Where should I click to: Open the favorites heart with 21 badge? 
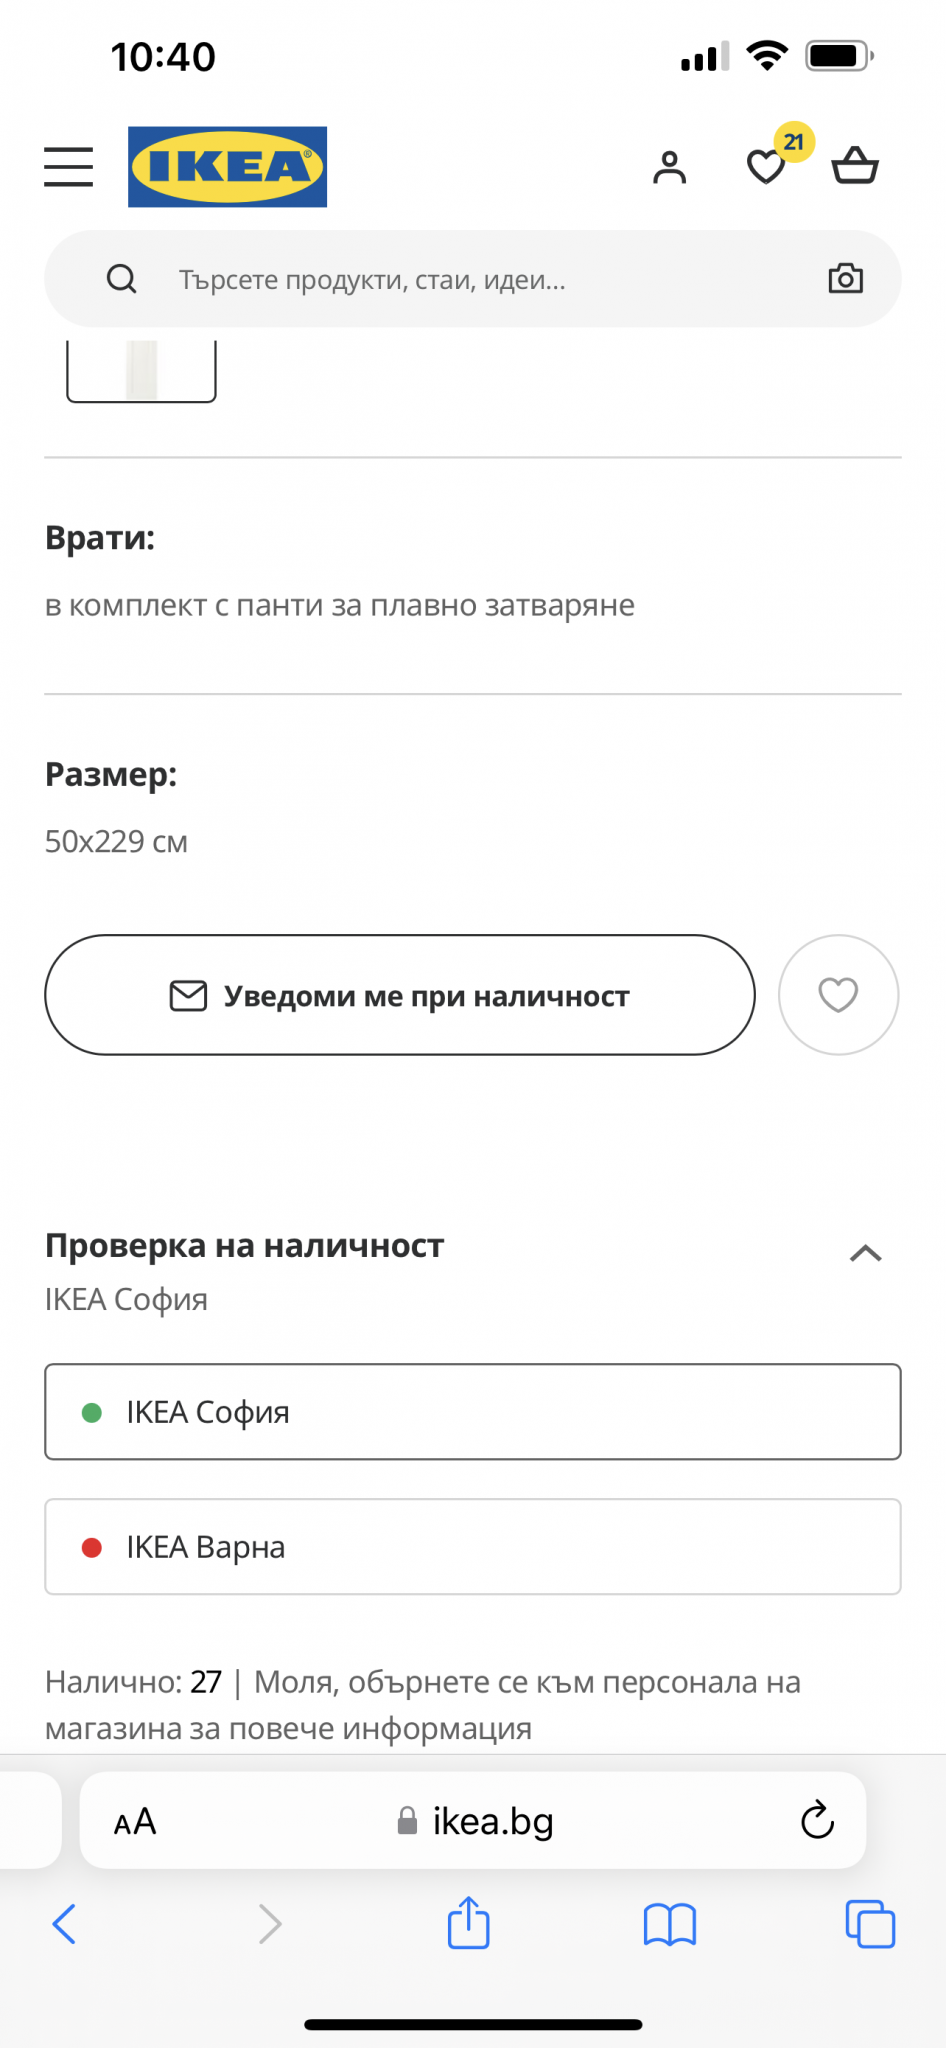click(x=768, y=165)
